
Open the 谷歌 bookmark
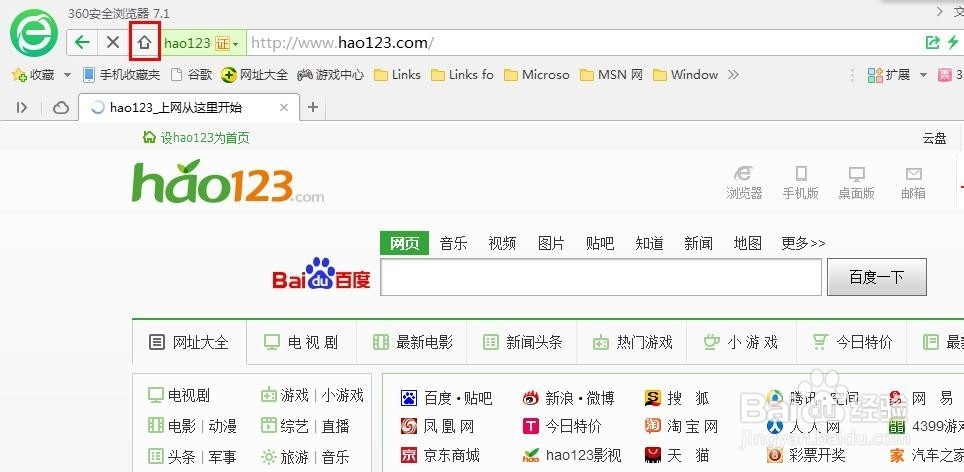(192, 75)
